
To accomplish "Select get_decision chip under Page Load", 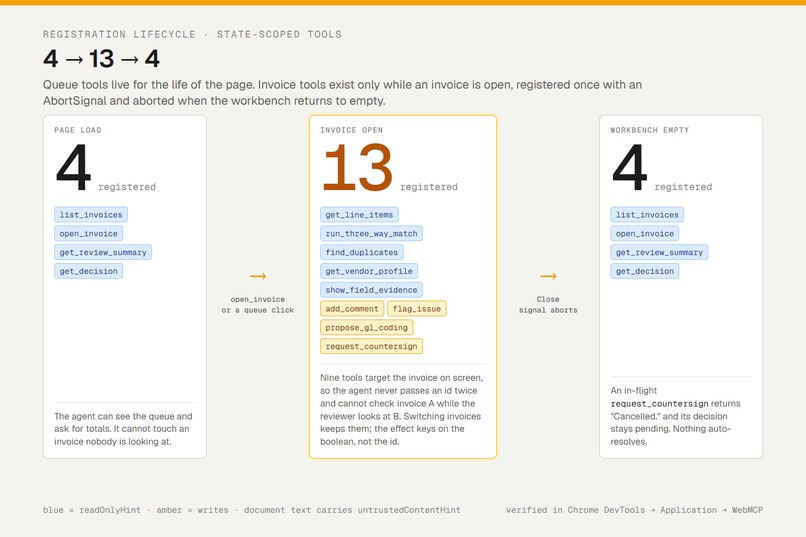I will coord(88,271).
